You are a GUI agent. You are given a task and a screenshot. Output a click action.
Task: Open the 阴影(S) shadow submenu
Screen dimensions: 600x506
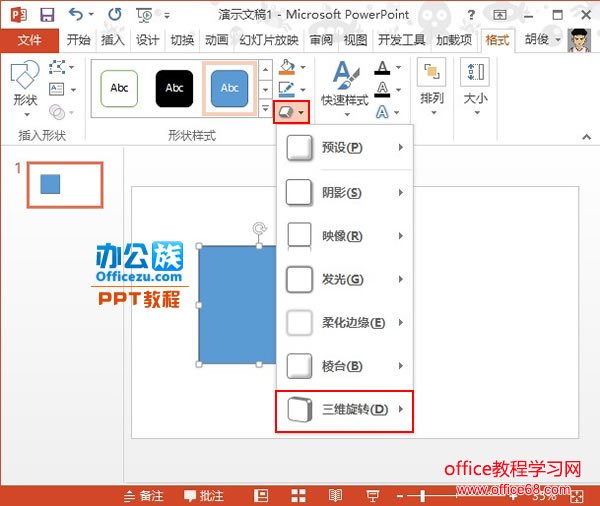click(344, 193)
